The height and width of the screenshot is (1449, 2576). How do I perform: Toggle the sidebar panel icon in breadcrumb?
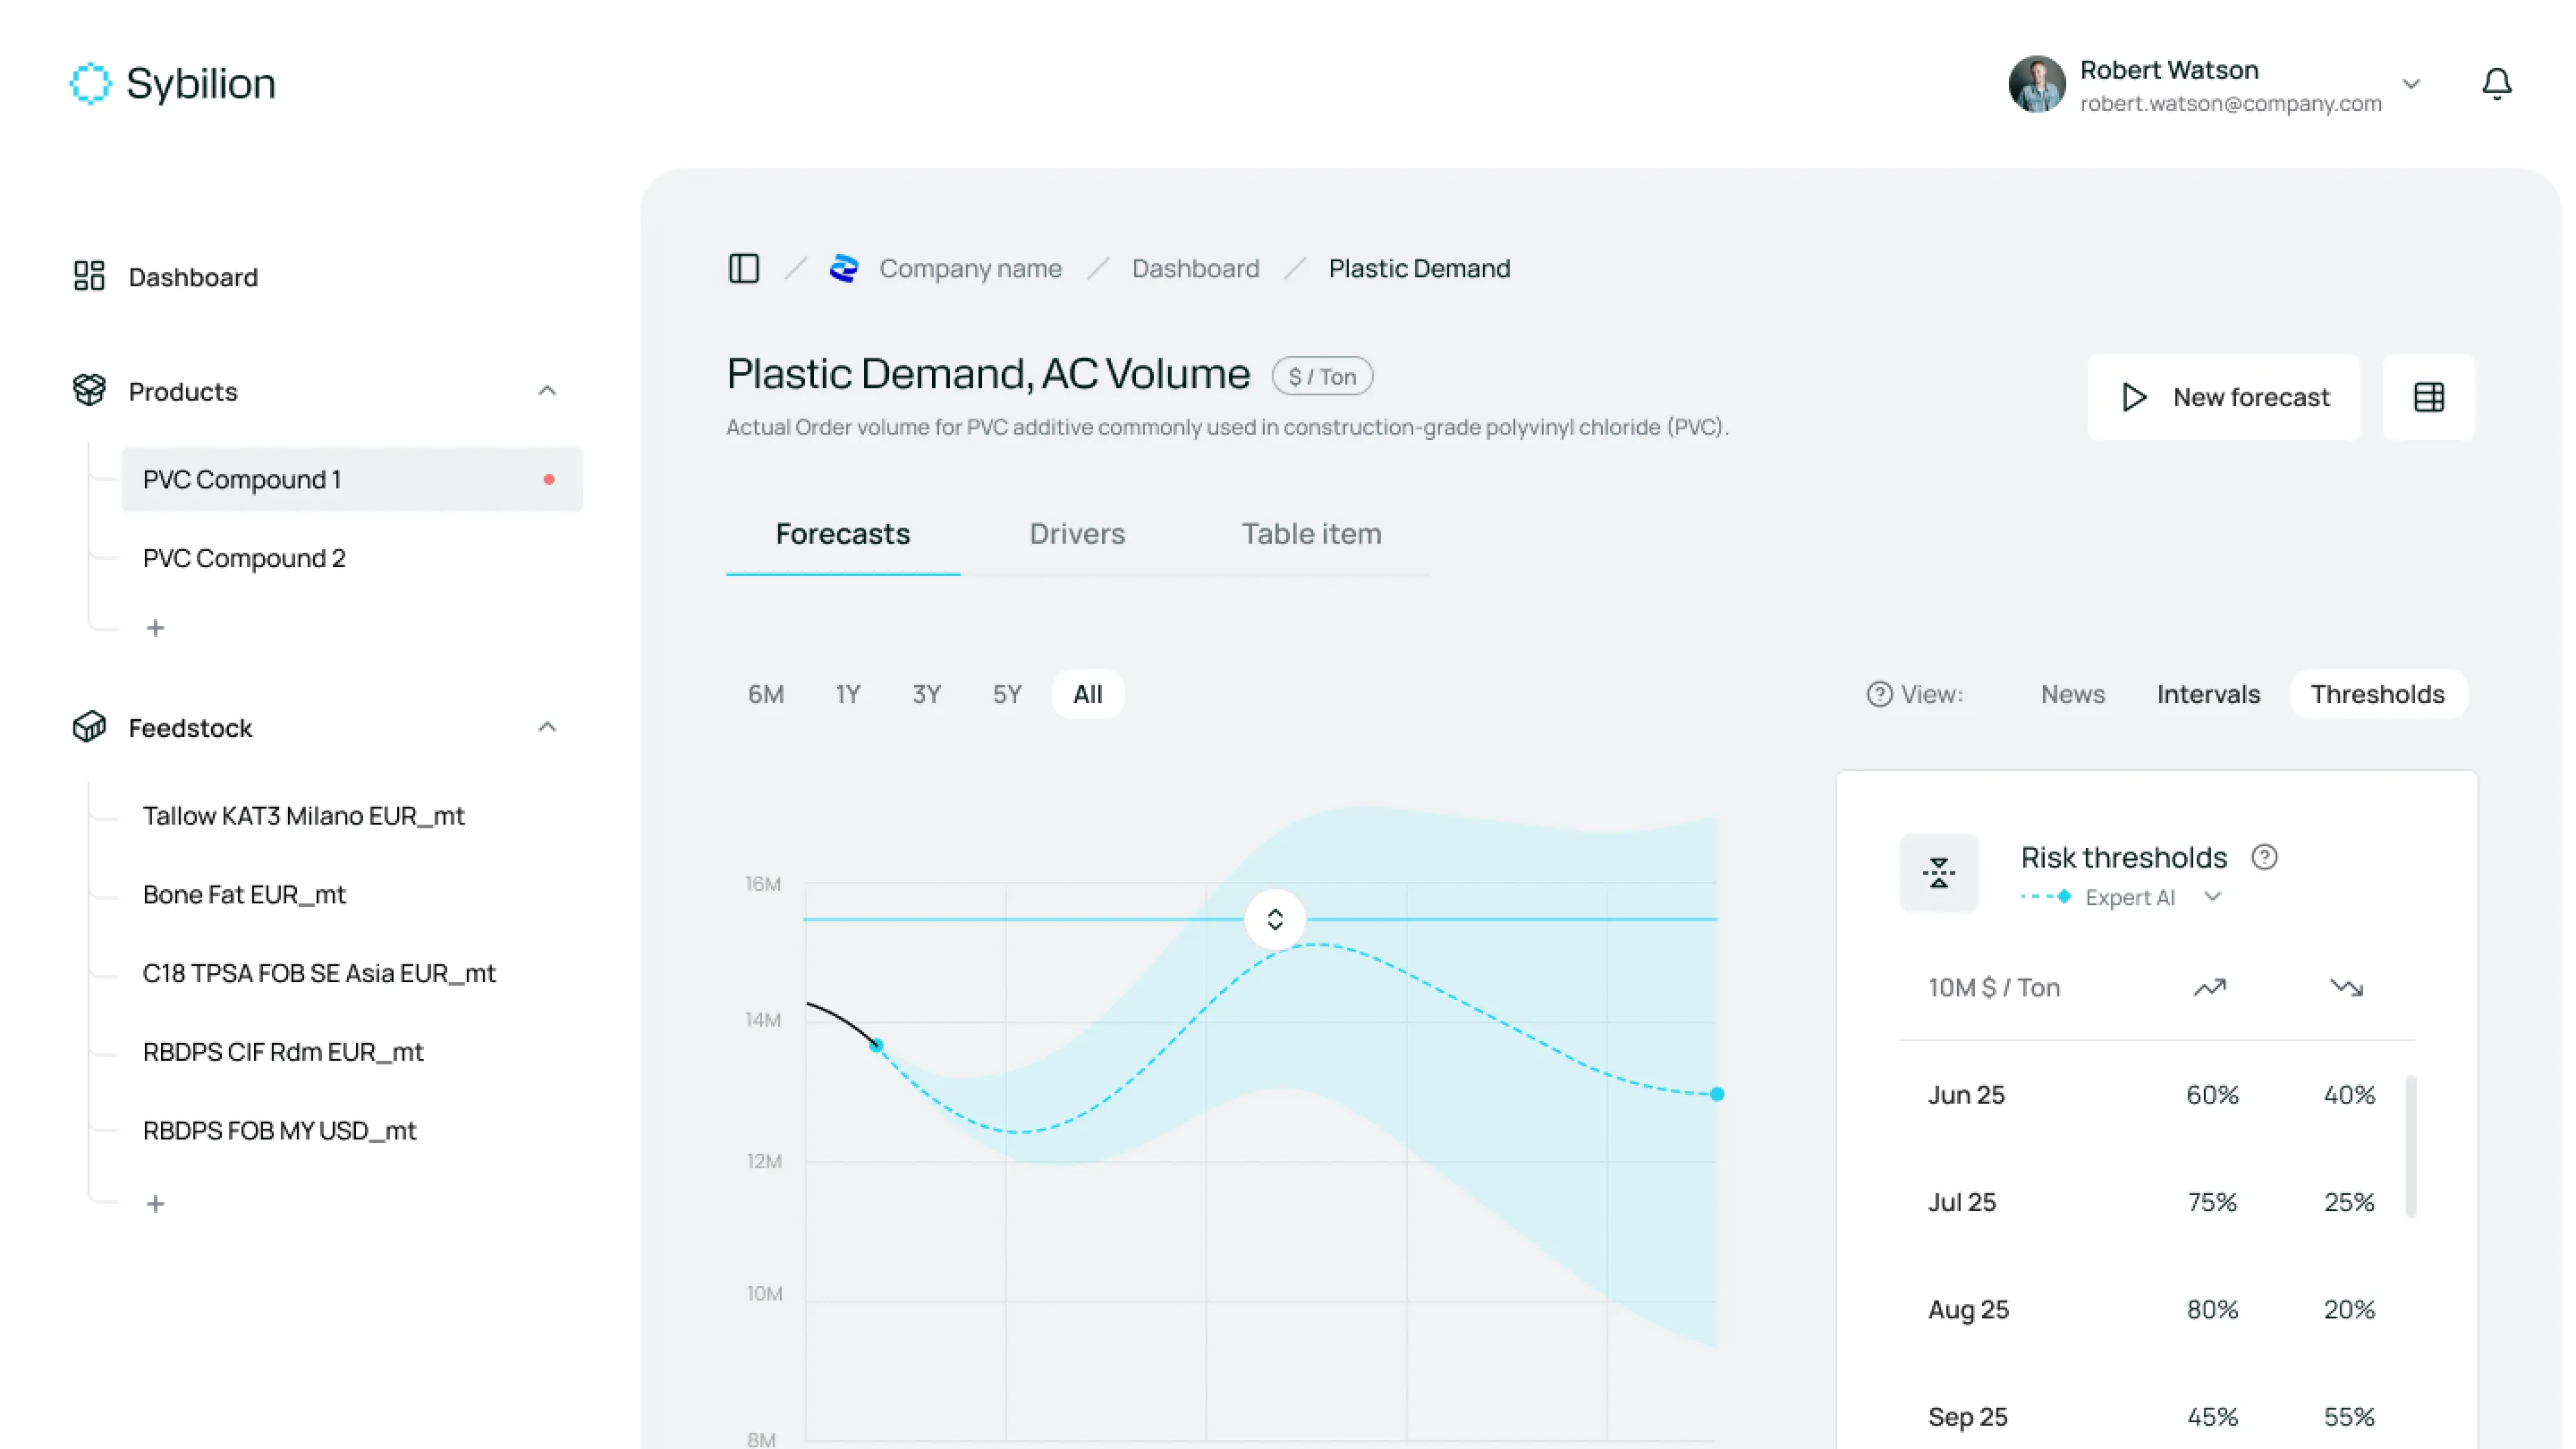coord(743,268)
